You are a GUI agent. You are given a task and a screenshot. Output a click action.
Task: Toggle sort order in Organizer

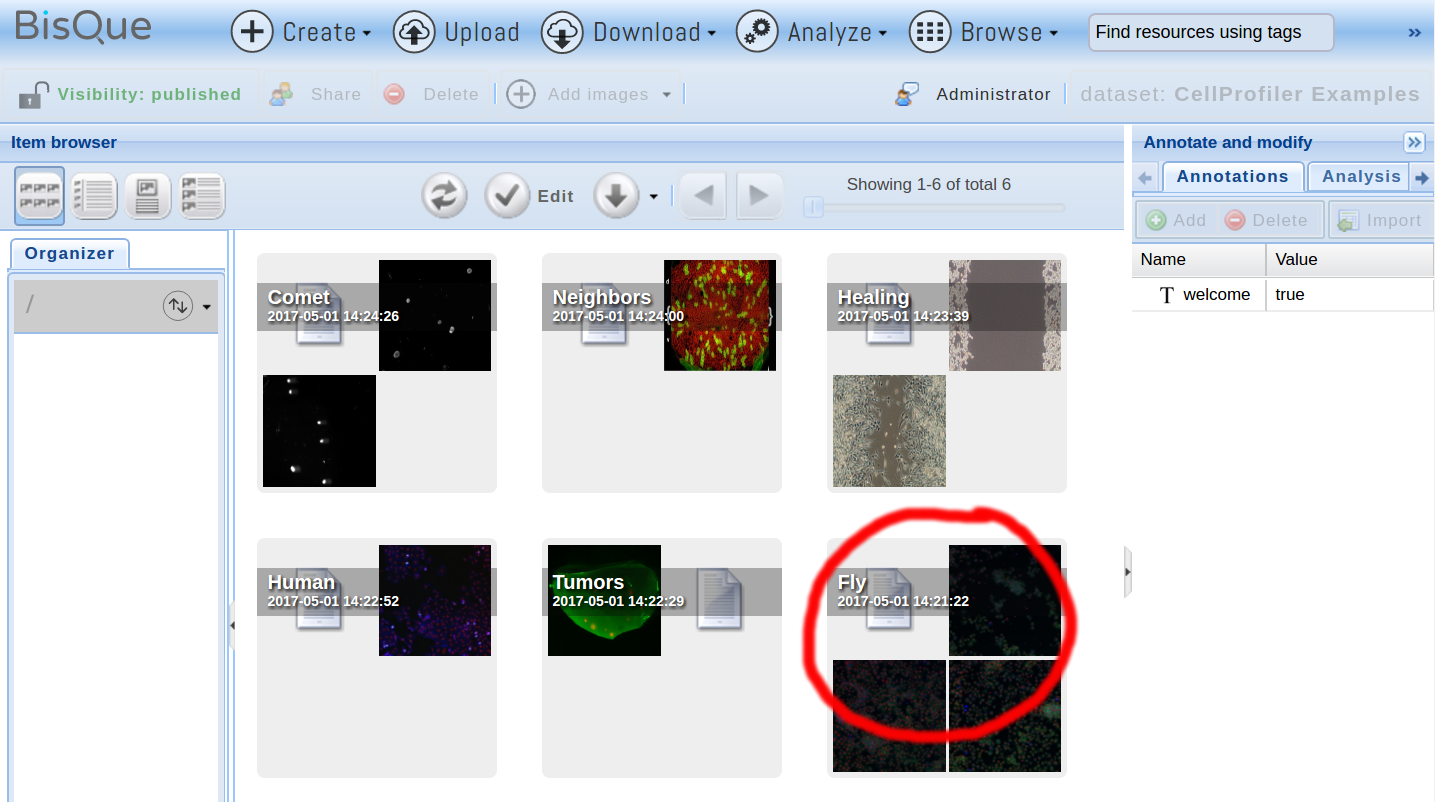178,306
